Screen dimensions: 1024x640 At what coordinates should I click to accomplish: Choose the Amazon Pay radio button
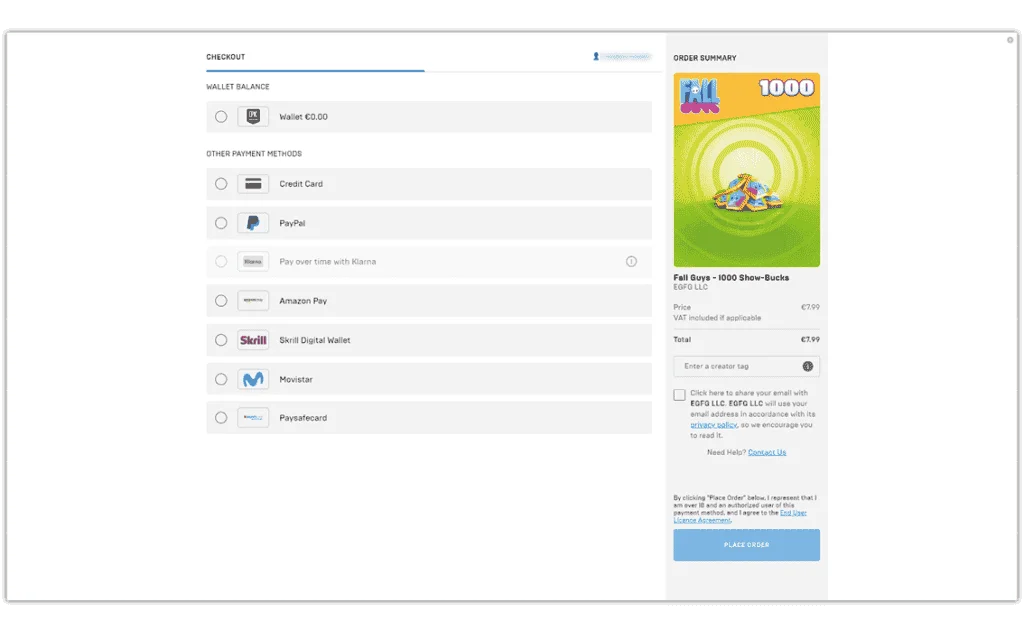tap(221, 301)
